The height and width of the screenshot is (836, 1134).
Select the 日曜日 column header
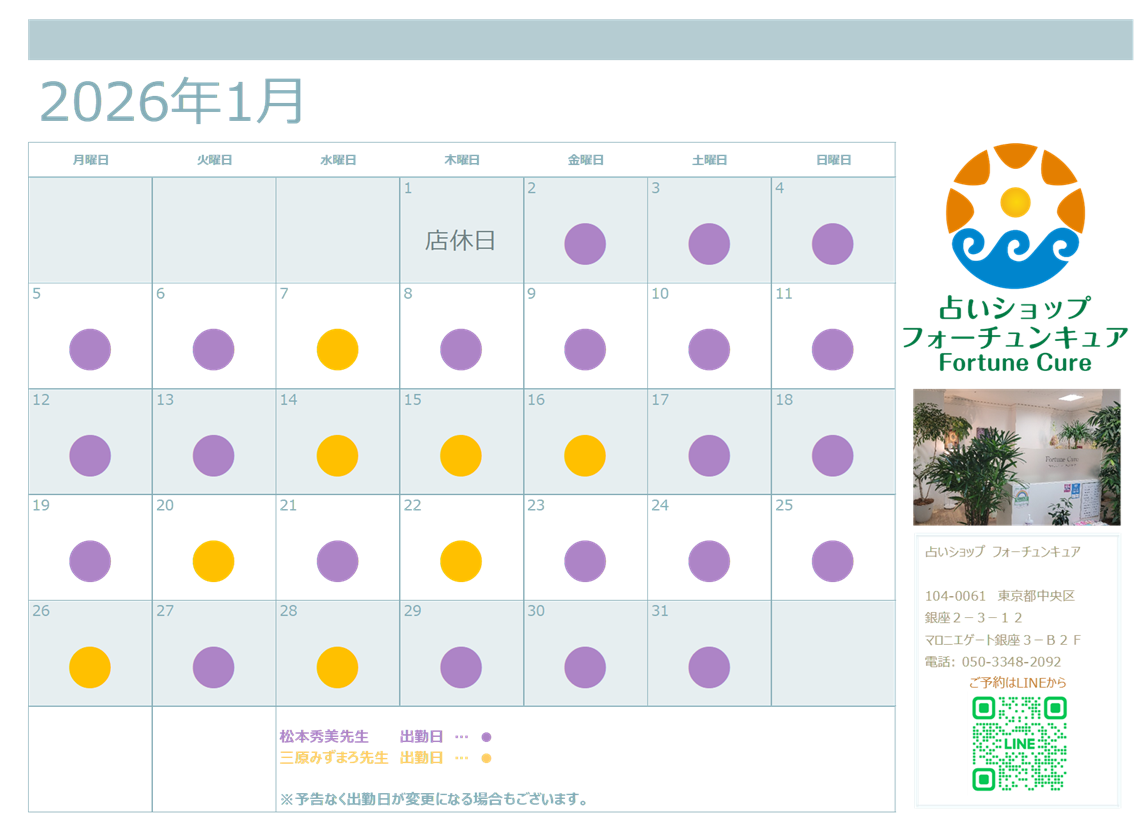833,160
